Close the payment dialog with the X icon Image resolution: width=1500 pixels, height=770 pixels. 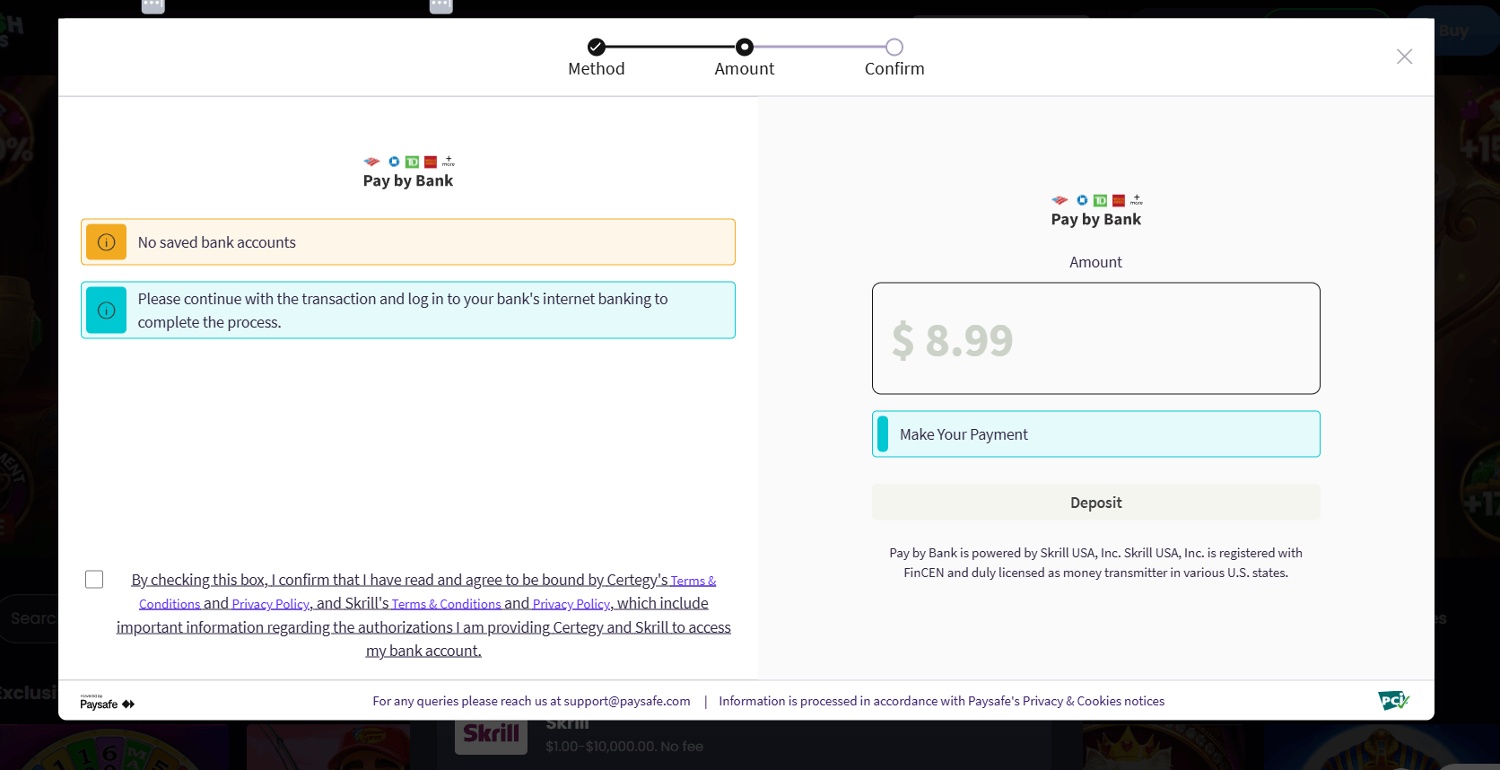point(1404,57)
